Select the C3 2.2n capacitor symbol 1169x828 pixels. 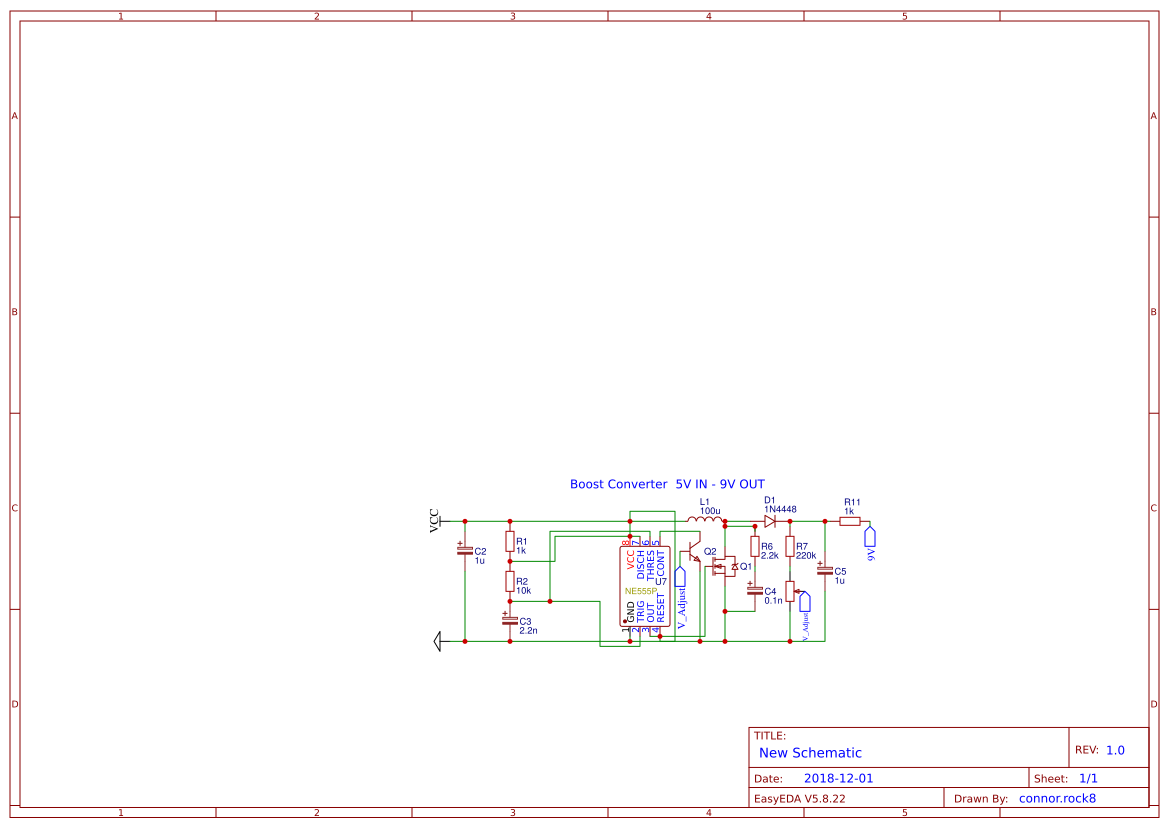510,620
